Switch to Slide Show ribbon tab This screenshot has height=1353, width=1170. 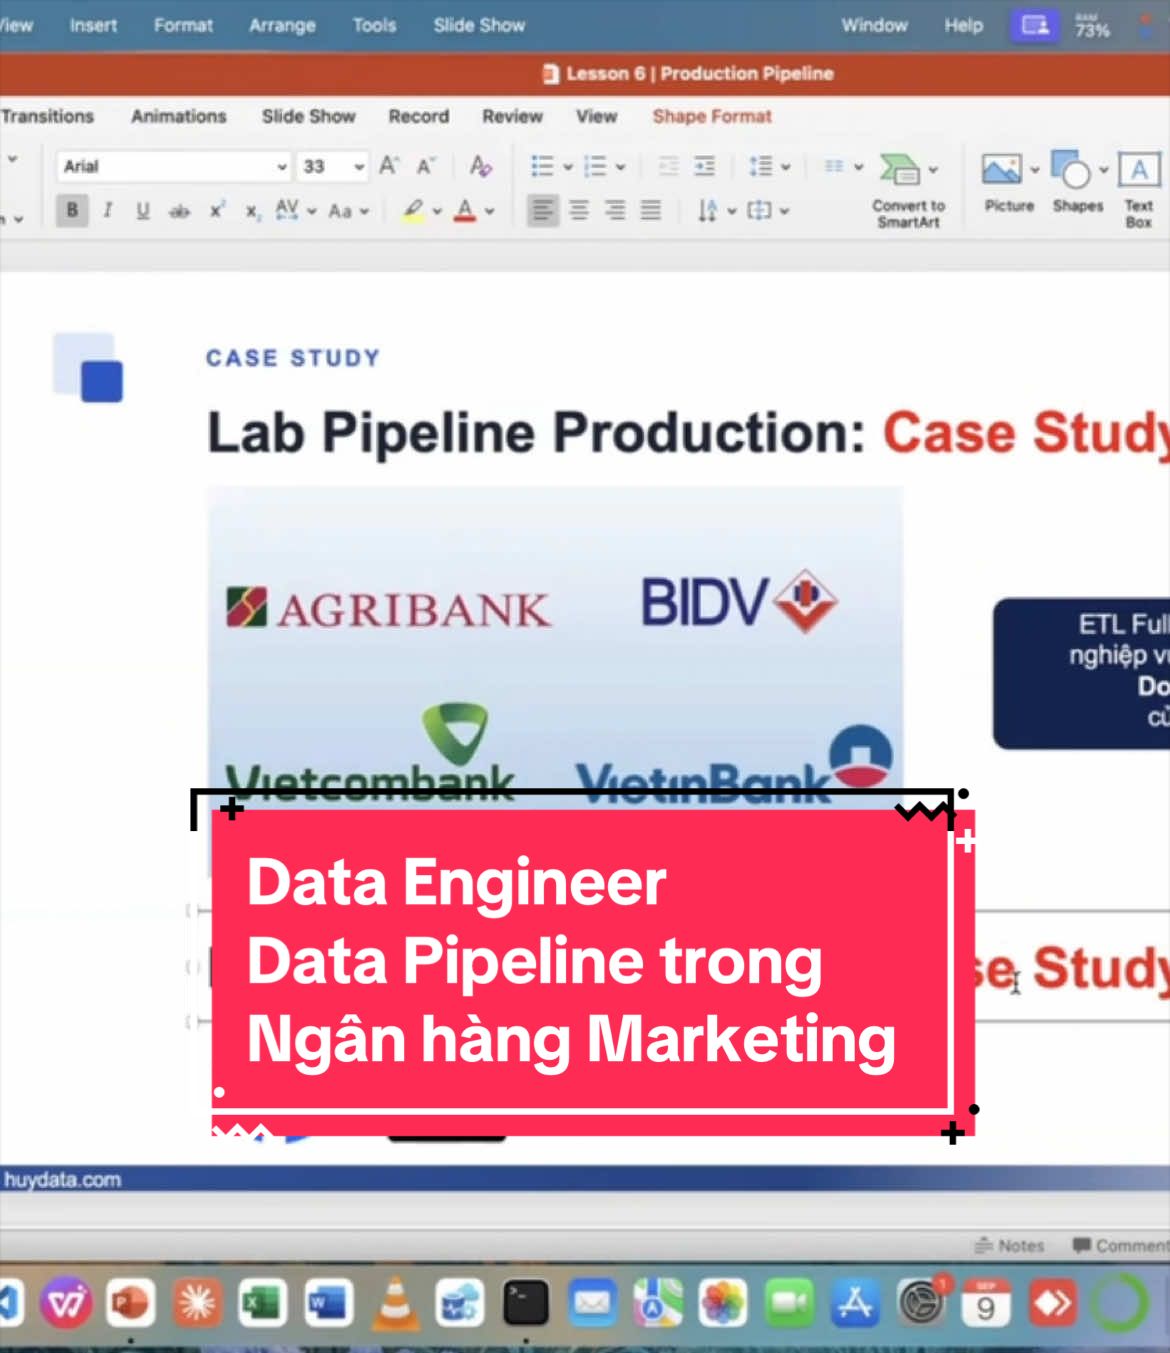(308, 116)
